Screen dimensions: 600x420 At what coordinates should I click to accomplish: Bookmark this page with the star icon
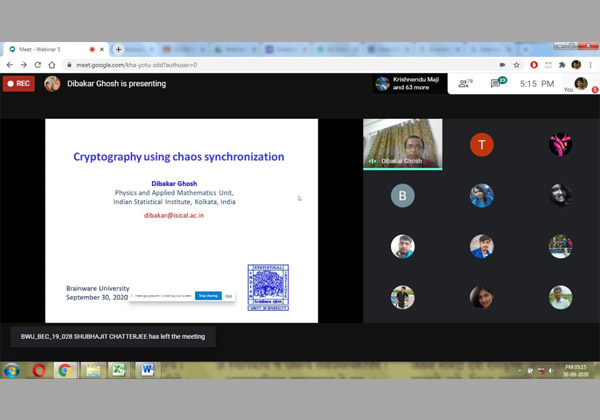point(517,65)
